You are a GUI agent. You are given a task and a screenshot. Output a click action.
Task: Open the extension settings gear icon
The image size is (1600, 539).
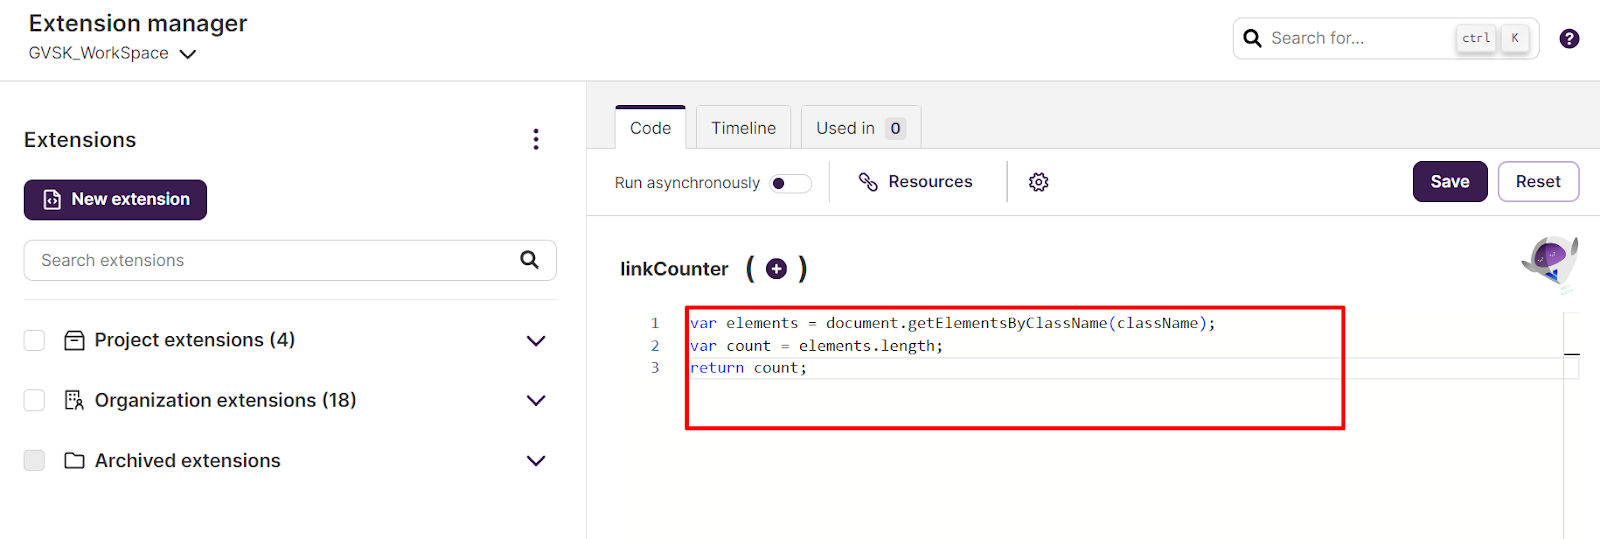click(1039, 182)
